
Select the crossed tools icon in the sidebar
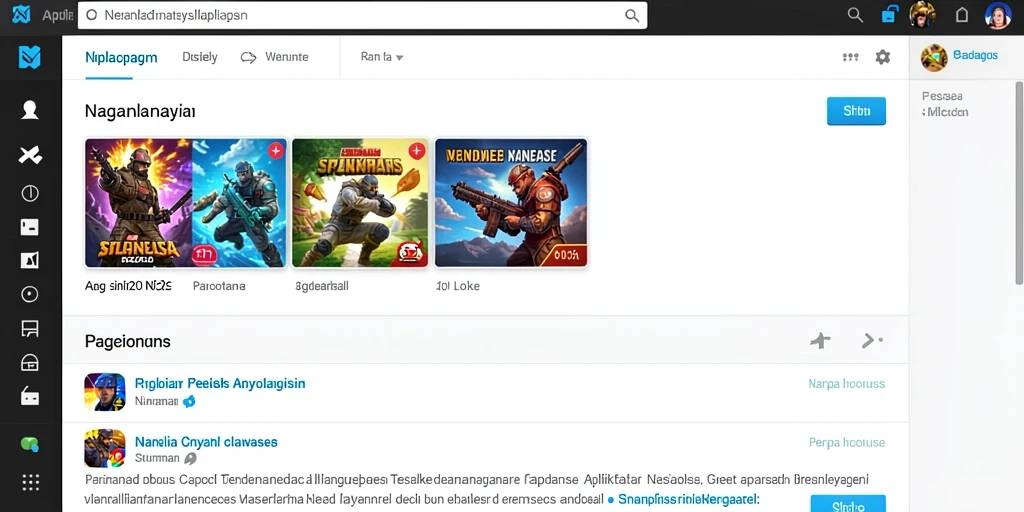(29, 155)
